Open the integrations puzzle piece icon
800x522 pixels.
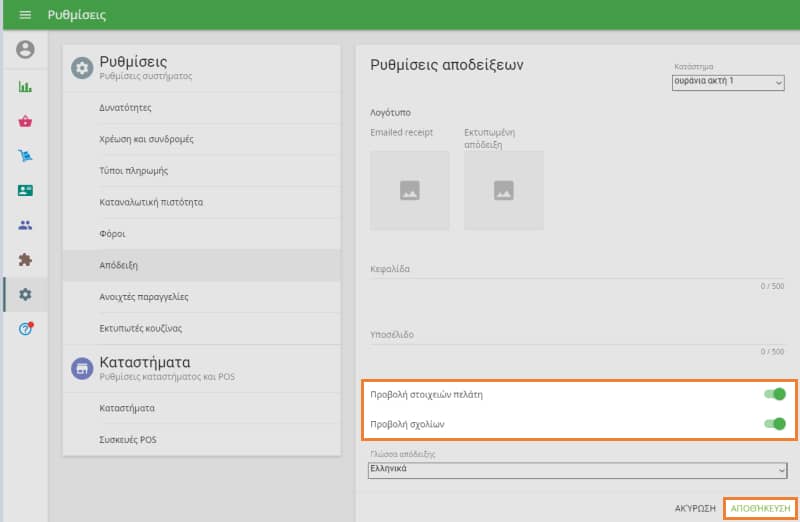25,260
